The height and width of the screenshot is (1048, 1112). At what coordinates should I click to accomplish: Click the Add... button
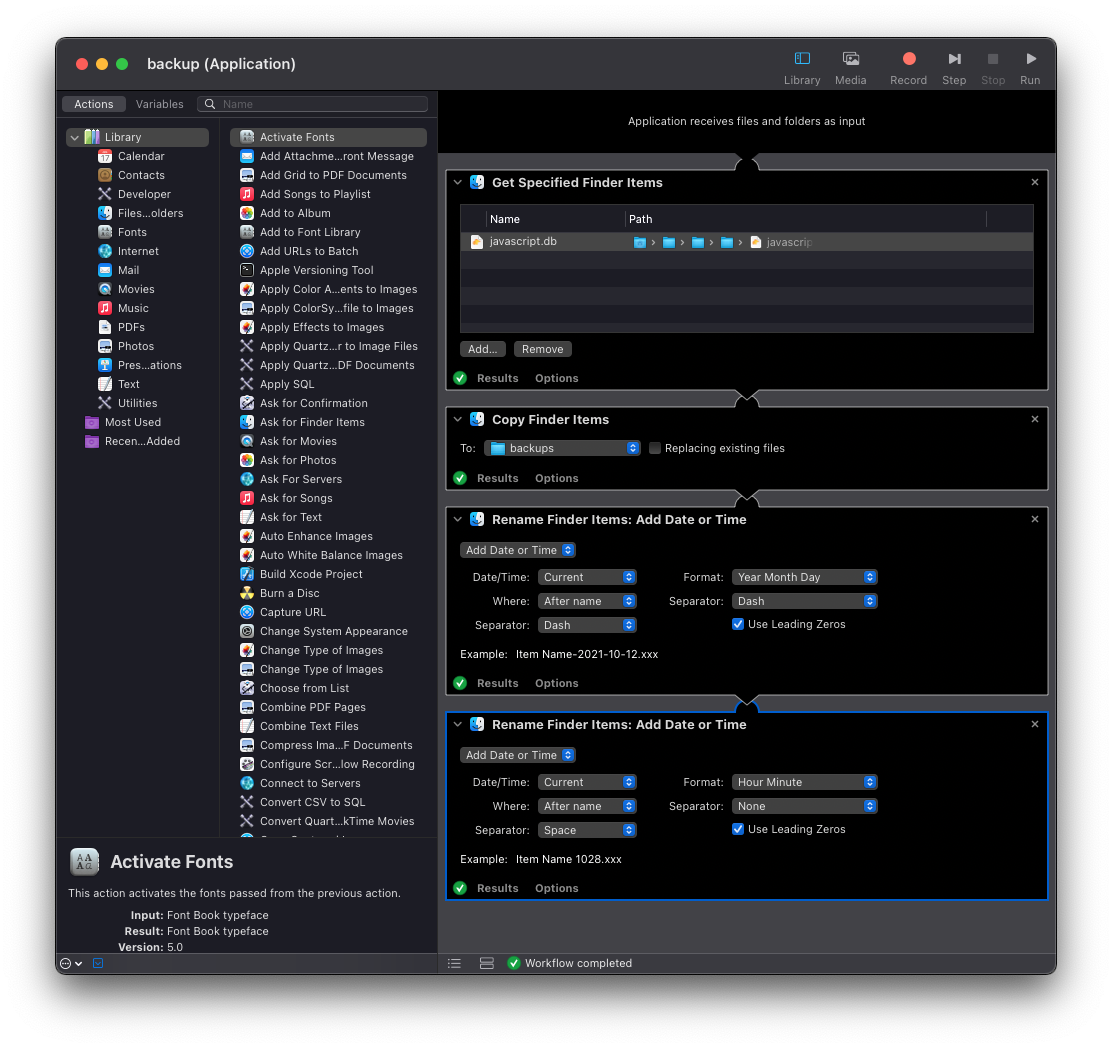[x=483, y=349]
